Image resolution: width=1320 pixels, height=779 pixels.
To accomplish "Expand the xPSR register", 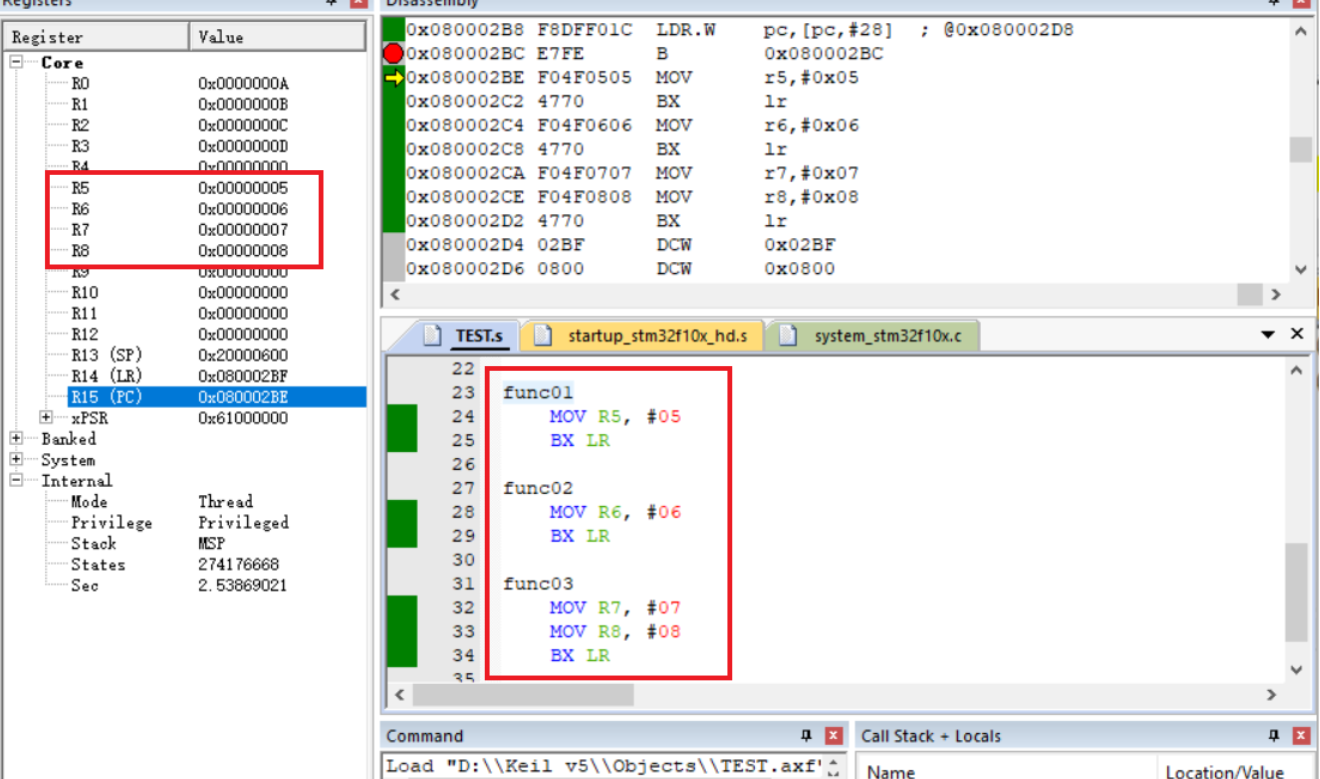I will [x=47, y=418].
